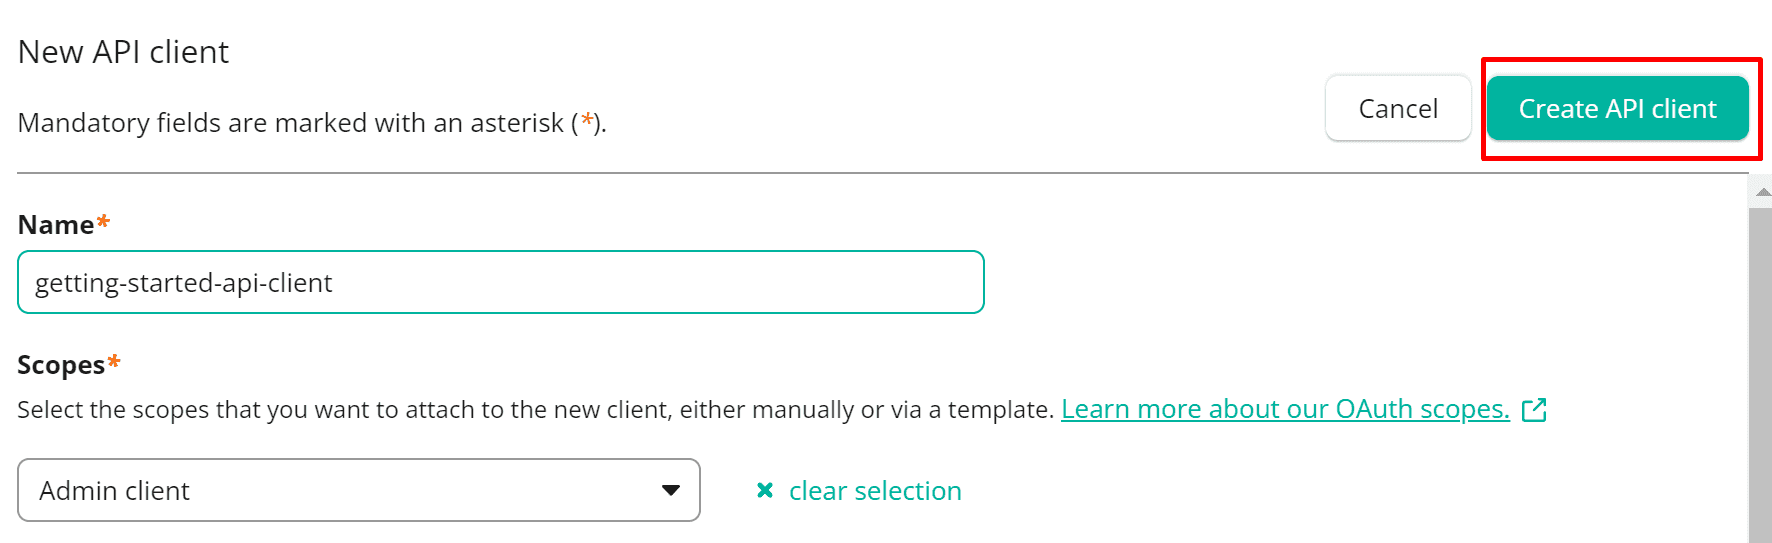Click the clear selection link text
The width and height of the screenshot is (1772, 543).
click(x=875, y=491)
